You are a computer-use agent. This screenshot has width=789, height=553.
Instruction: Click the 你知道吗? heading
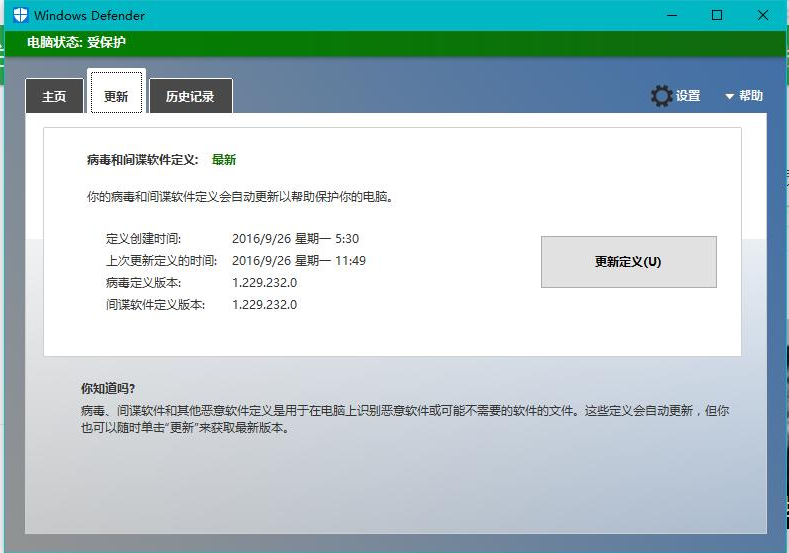point(107,388)
